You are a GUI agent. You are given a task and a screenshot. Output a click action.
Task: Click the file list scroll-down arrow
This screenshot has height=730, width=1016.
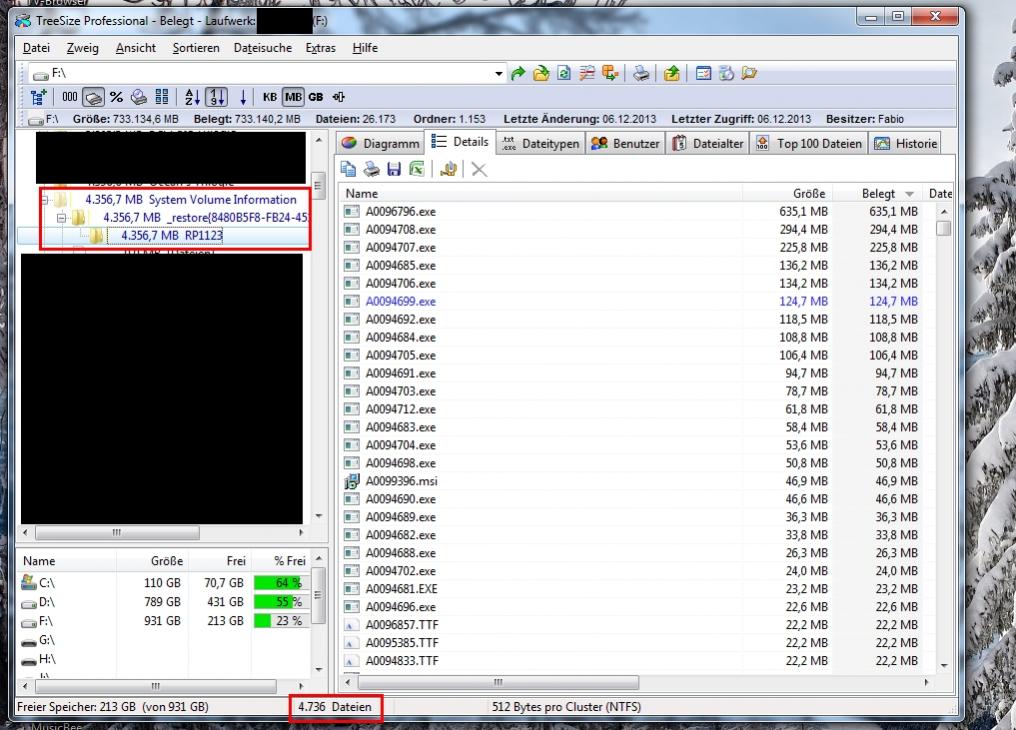[x=944, y=665]
